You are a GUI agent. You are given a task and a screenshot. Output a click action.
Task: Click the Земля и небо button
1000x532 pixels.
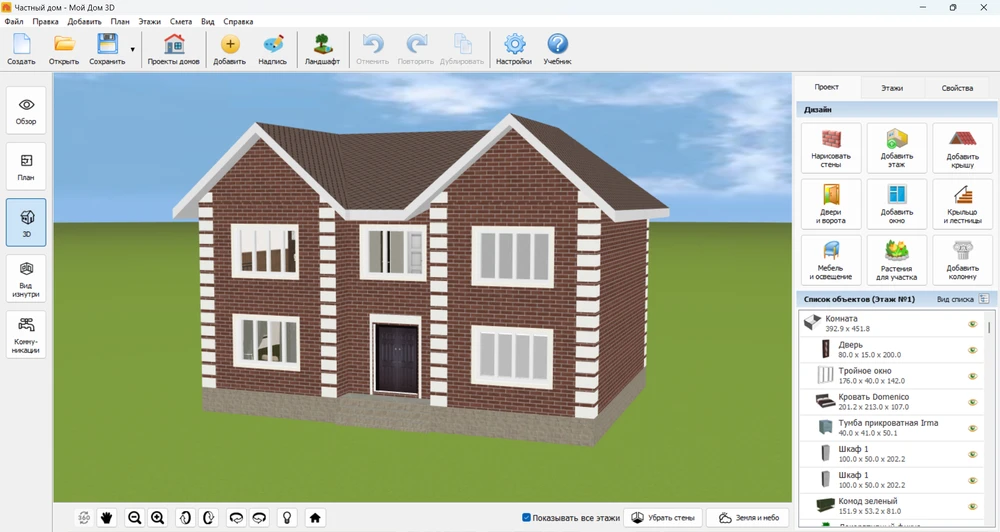[x=748, y=517]
